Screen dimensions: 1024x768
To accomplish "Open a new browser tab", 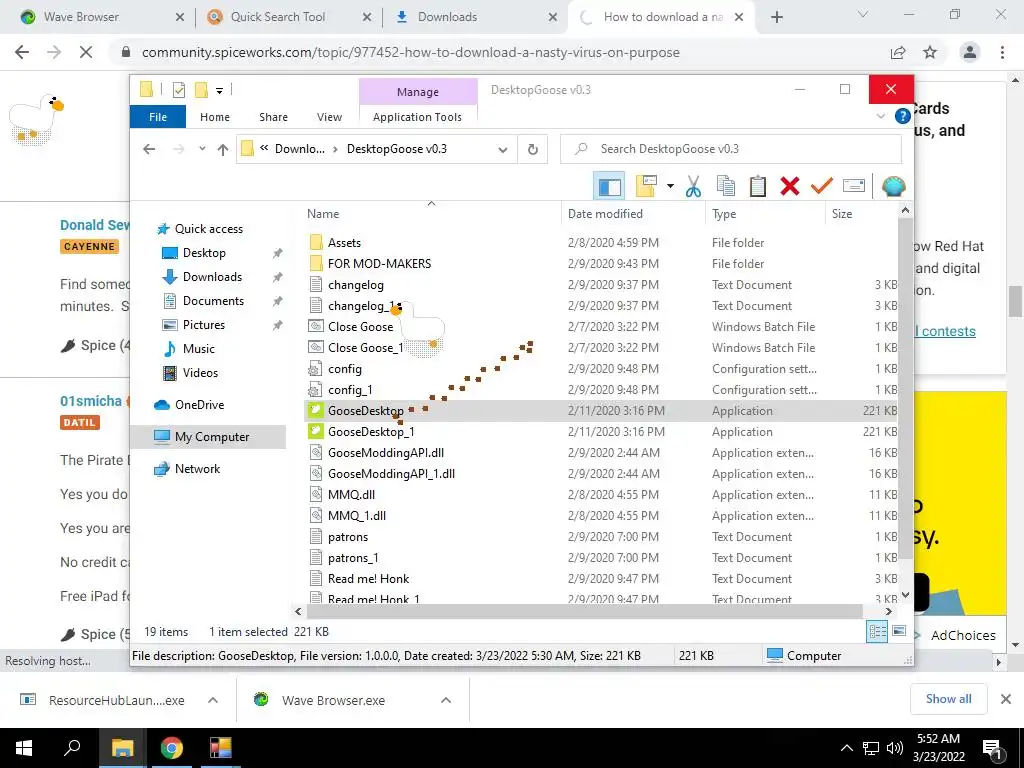I will click(776, 18).
